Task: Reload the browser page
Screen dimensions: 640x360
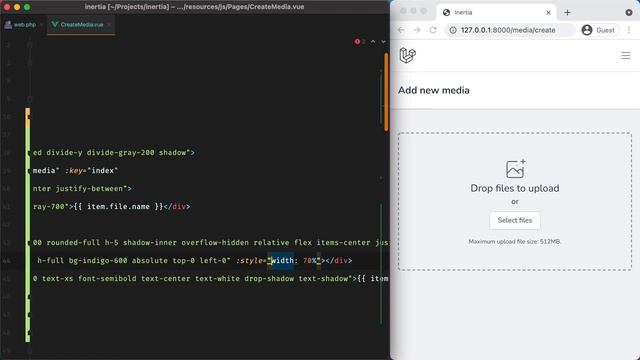Action: pyautogui.click(x=433, y=30)
